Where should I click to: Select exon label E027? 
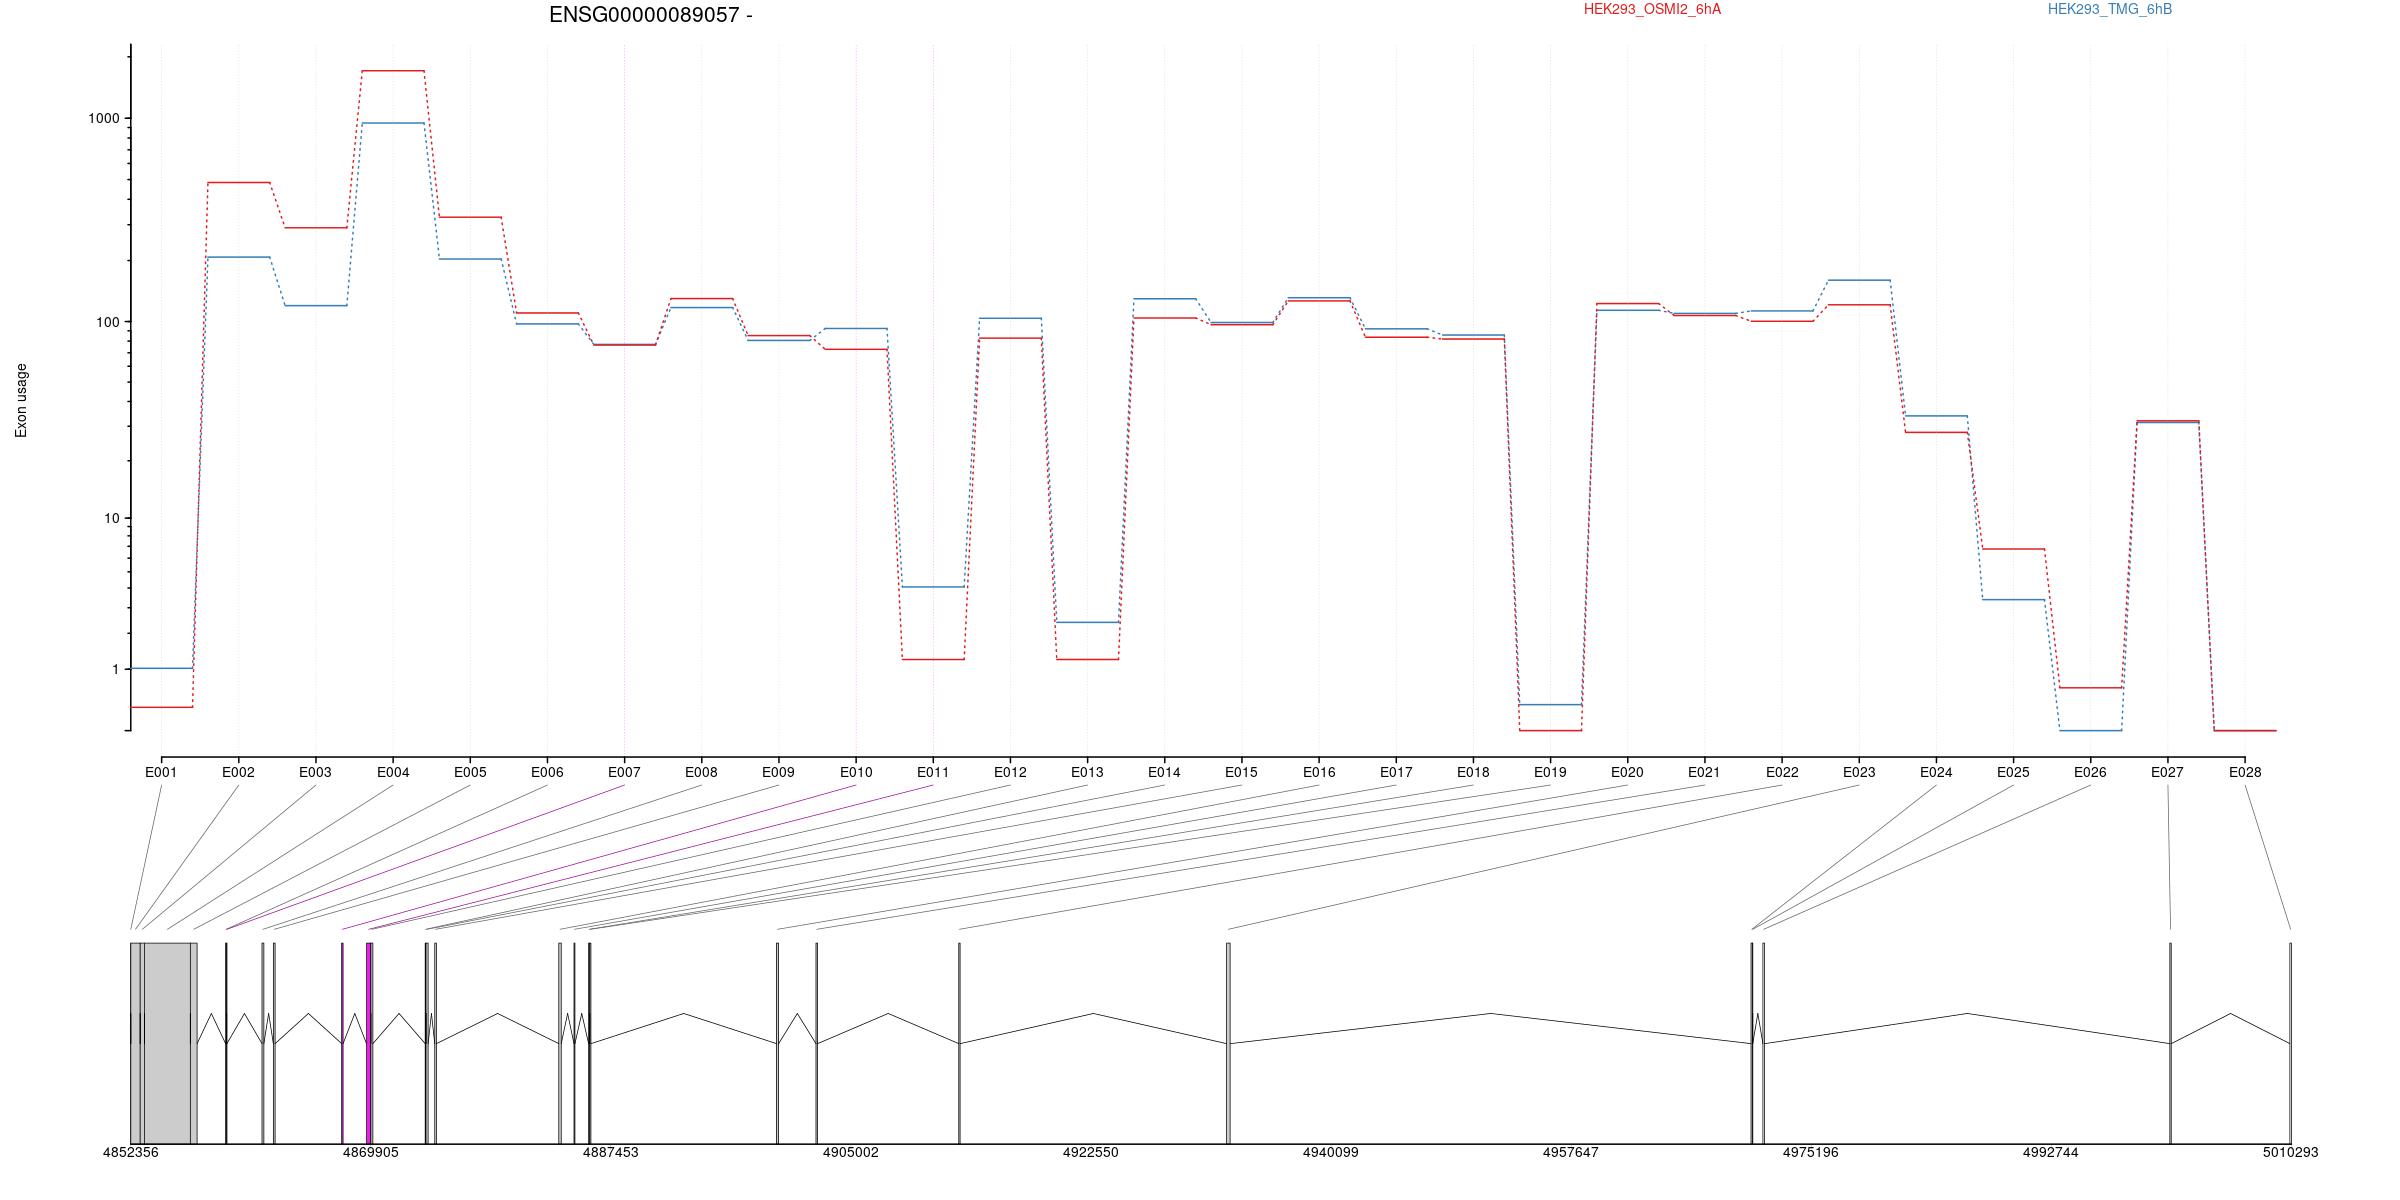(2167, 772)
